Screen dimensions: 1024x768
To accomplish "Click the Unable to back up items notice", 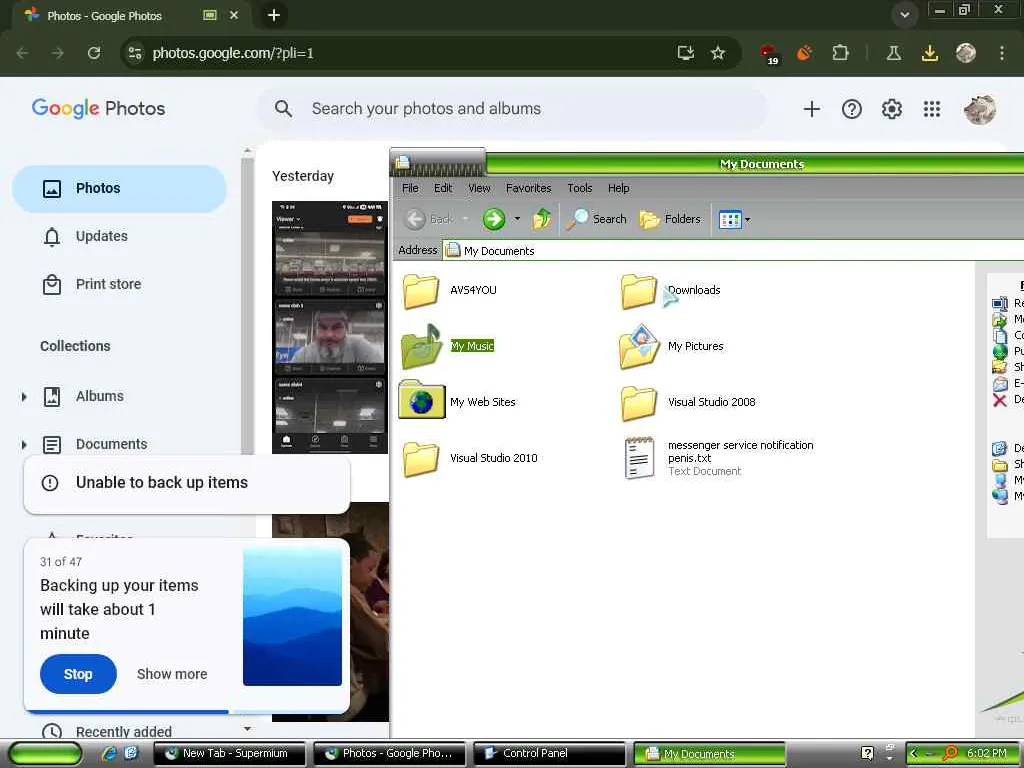I will point(187,483).
